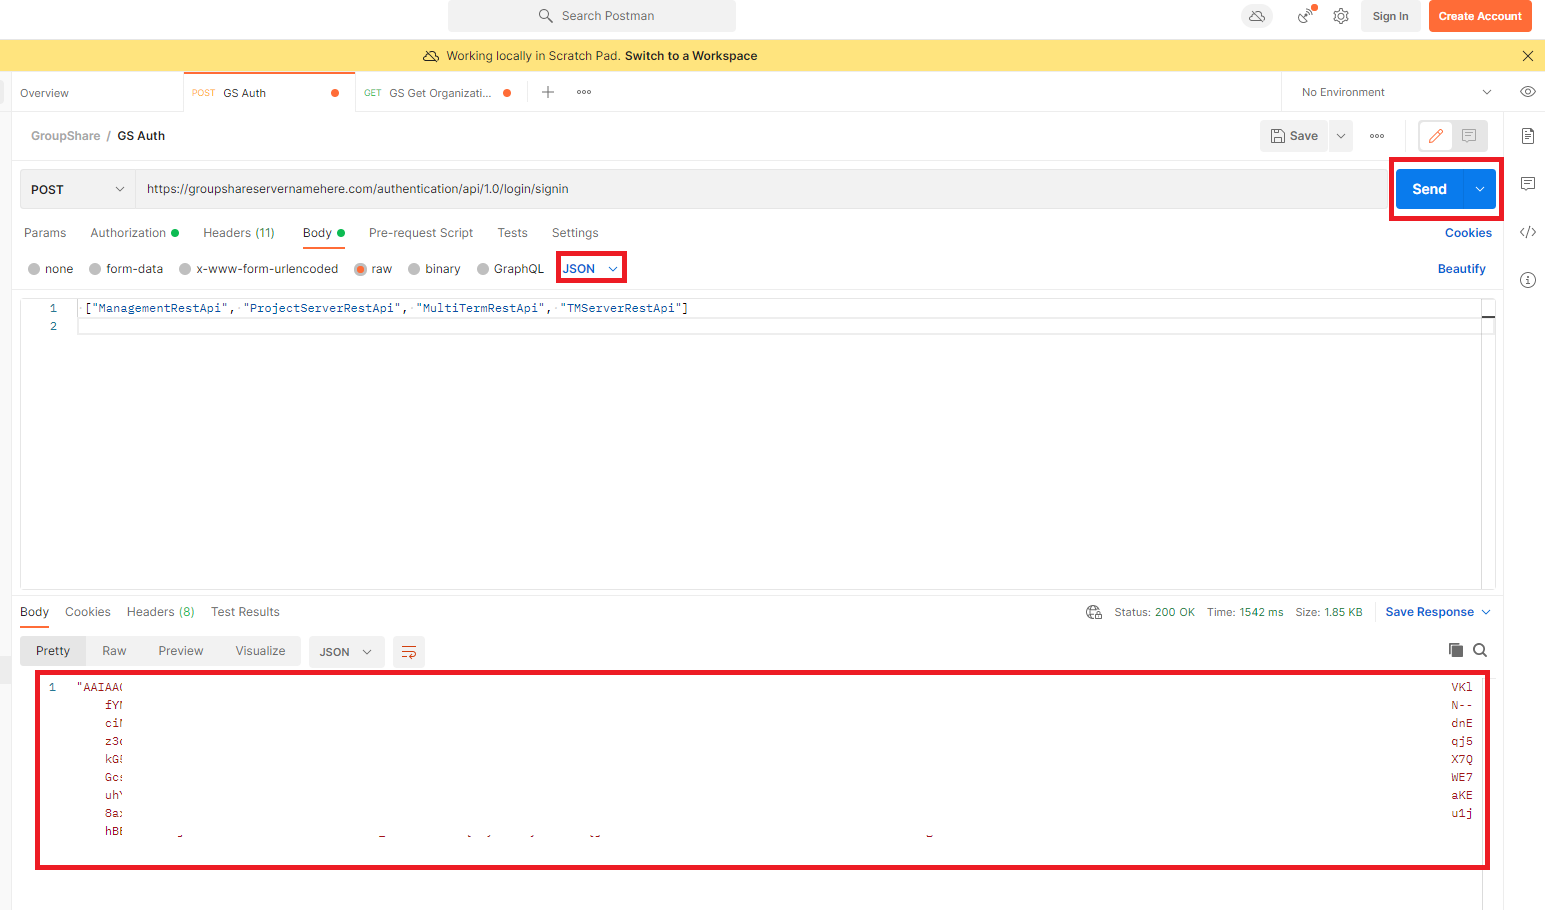Open the response Headers (8) tab
Image resolution: width=1545 pixels, height=910 pixels.
tap(161, 612)
